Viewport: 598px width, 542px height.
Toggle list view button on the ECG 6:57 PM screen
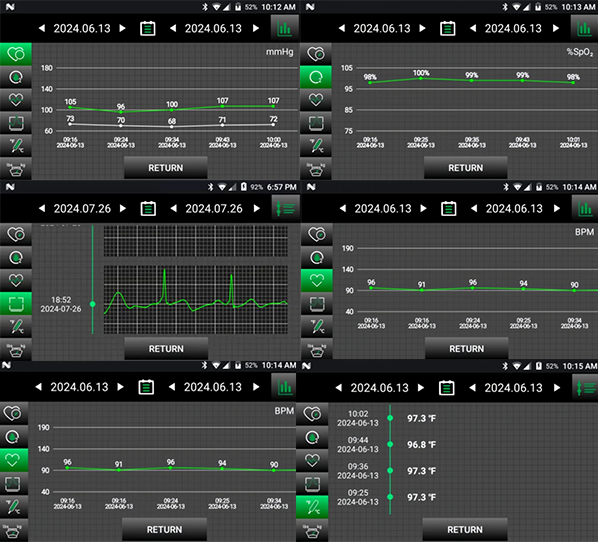pos(285,208)
